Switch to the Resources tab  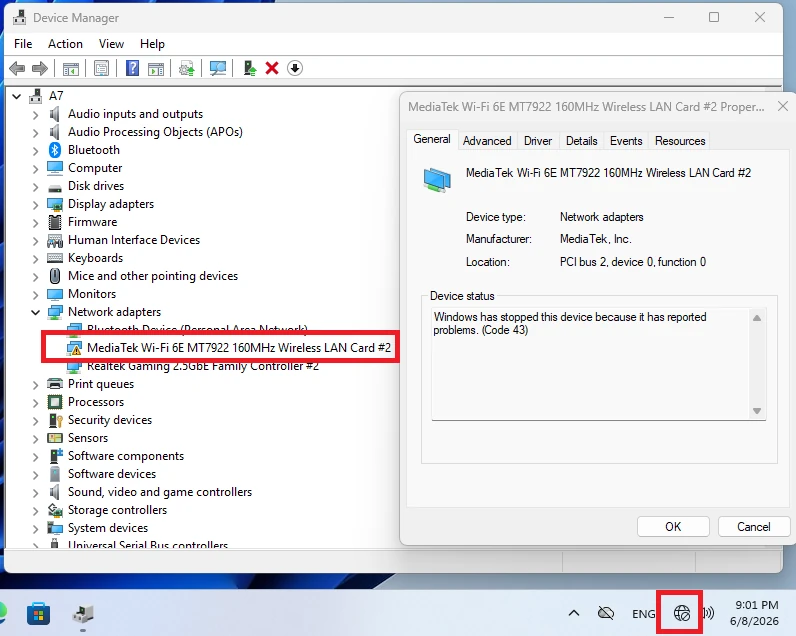[x=680, y=141]
